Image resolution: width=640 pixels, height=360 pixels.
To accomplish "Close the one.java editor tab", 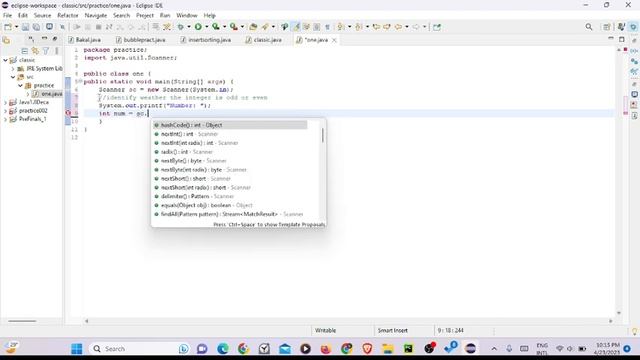I will tap(334, 40).
